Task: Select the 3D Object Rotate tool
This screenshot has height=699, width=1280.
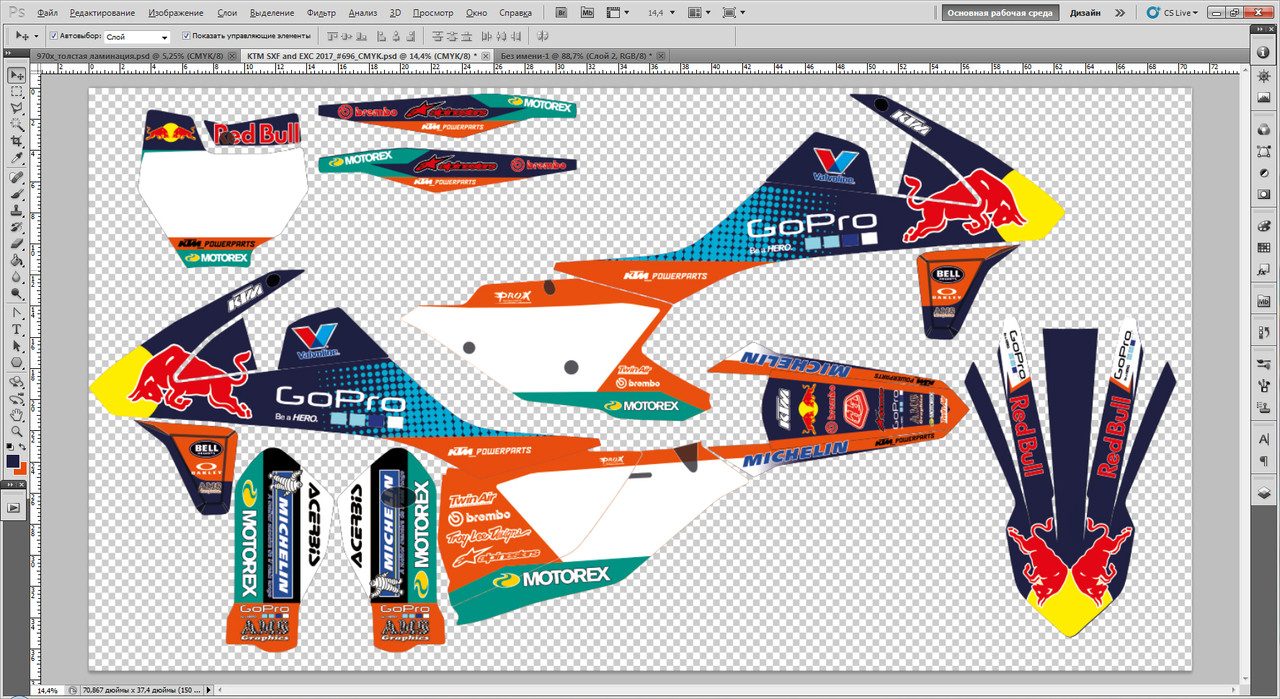Action: (x=17, y=381)
